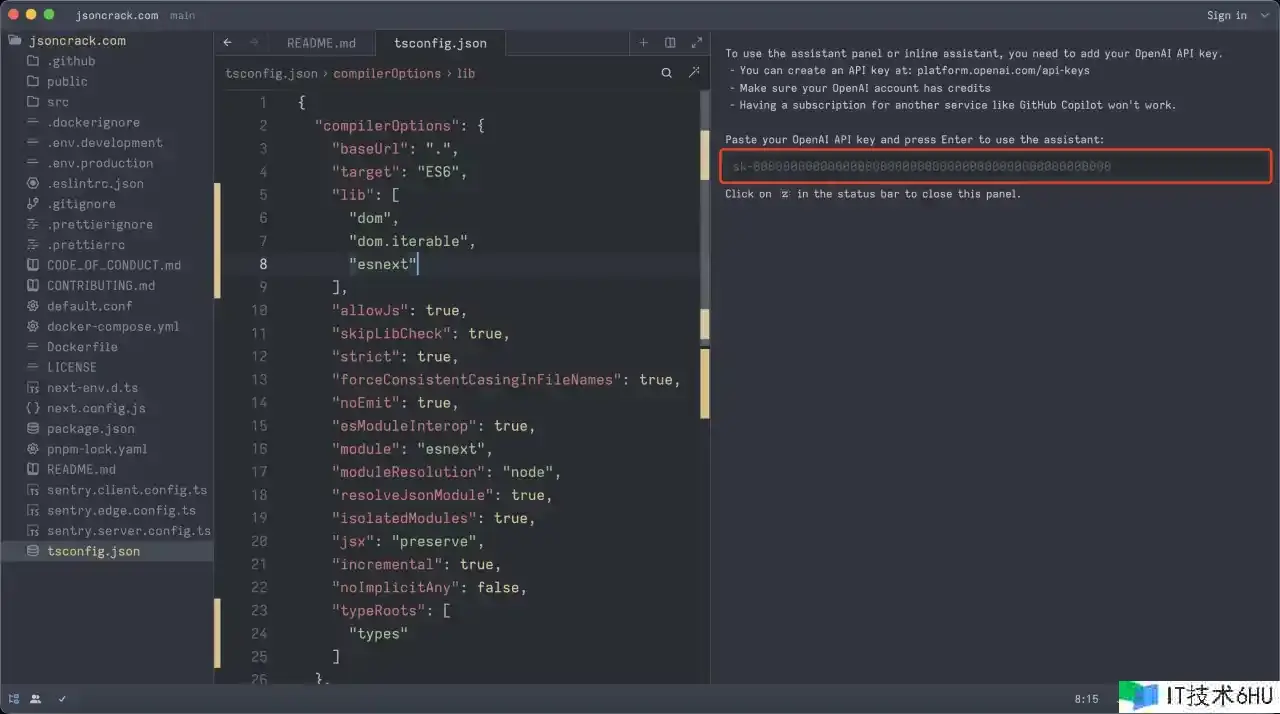Focus the OpenAI API key input field
Viewport: 1280px width, 714px height.
point(996,166)
